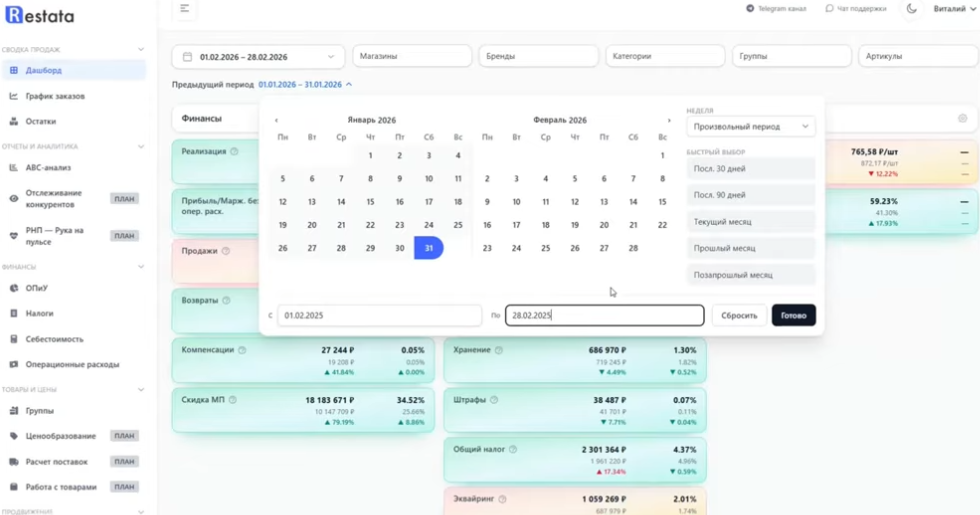Open Дашборд in sidebar
Image resolution: width=980 pixels, height=515 pixels.
tap(74, 71)
